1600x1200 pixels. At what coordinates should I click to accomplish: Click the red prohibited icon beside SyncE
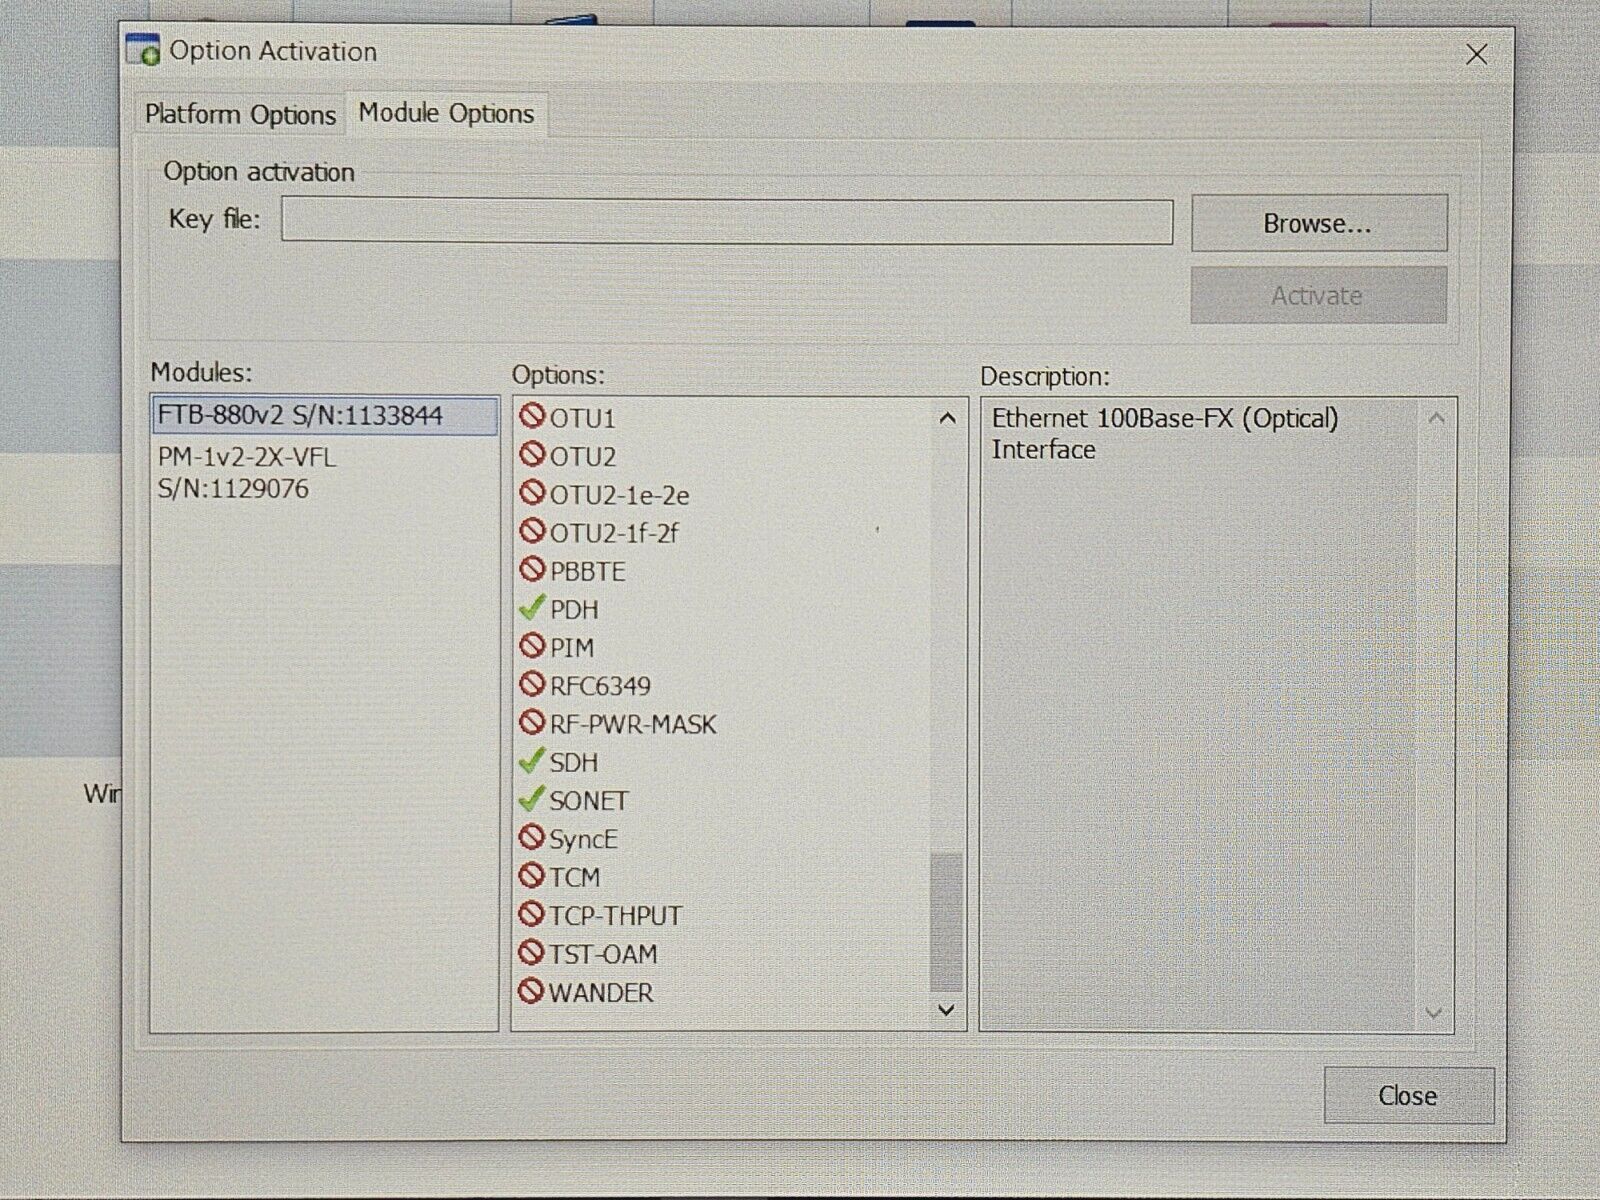click(531, 838)
